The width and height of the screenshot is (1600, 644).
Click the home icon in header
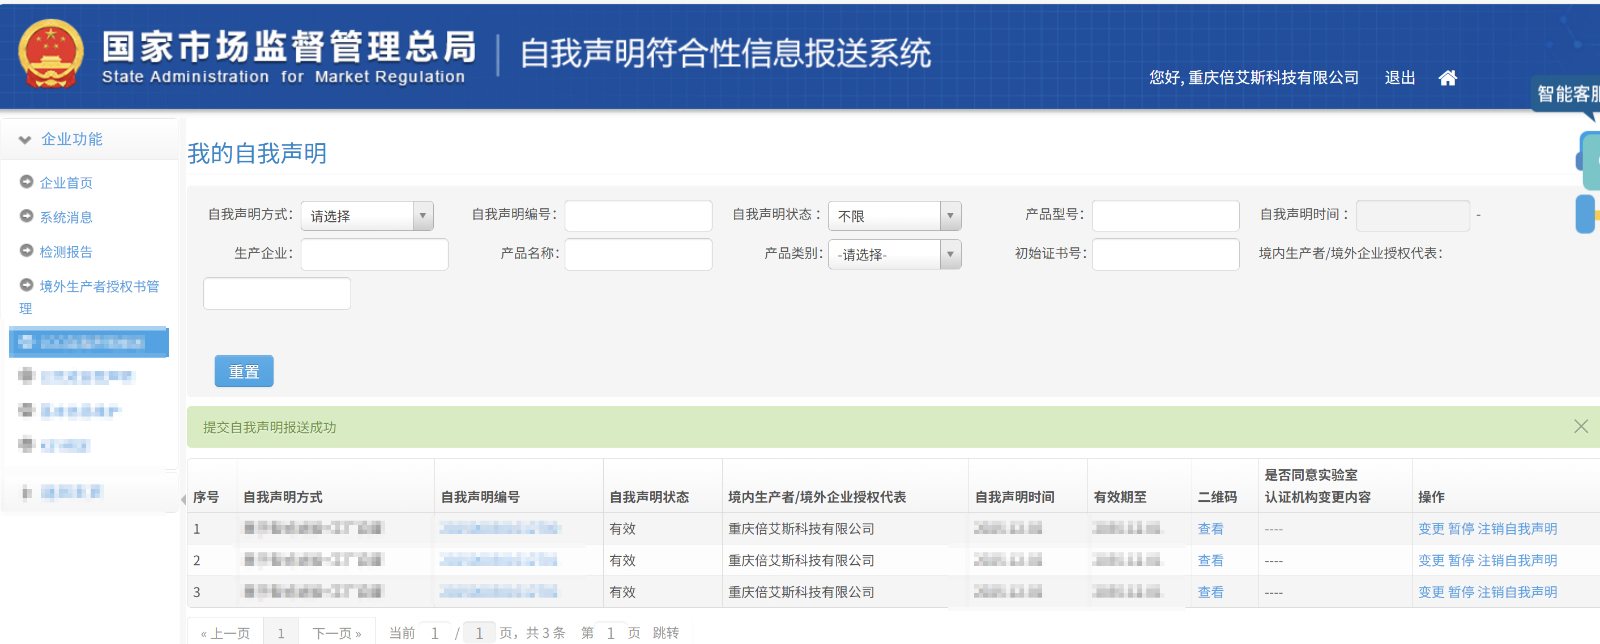(1447, 78)
